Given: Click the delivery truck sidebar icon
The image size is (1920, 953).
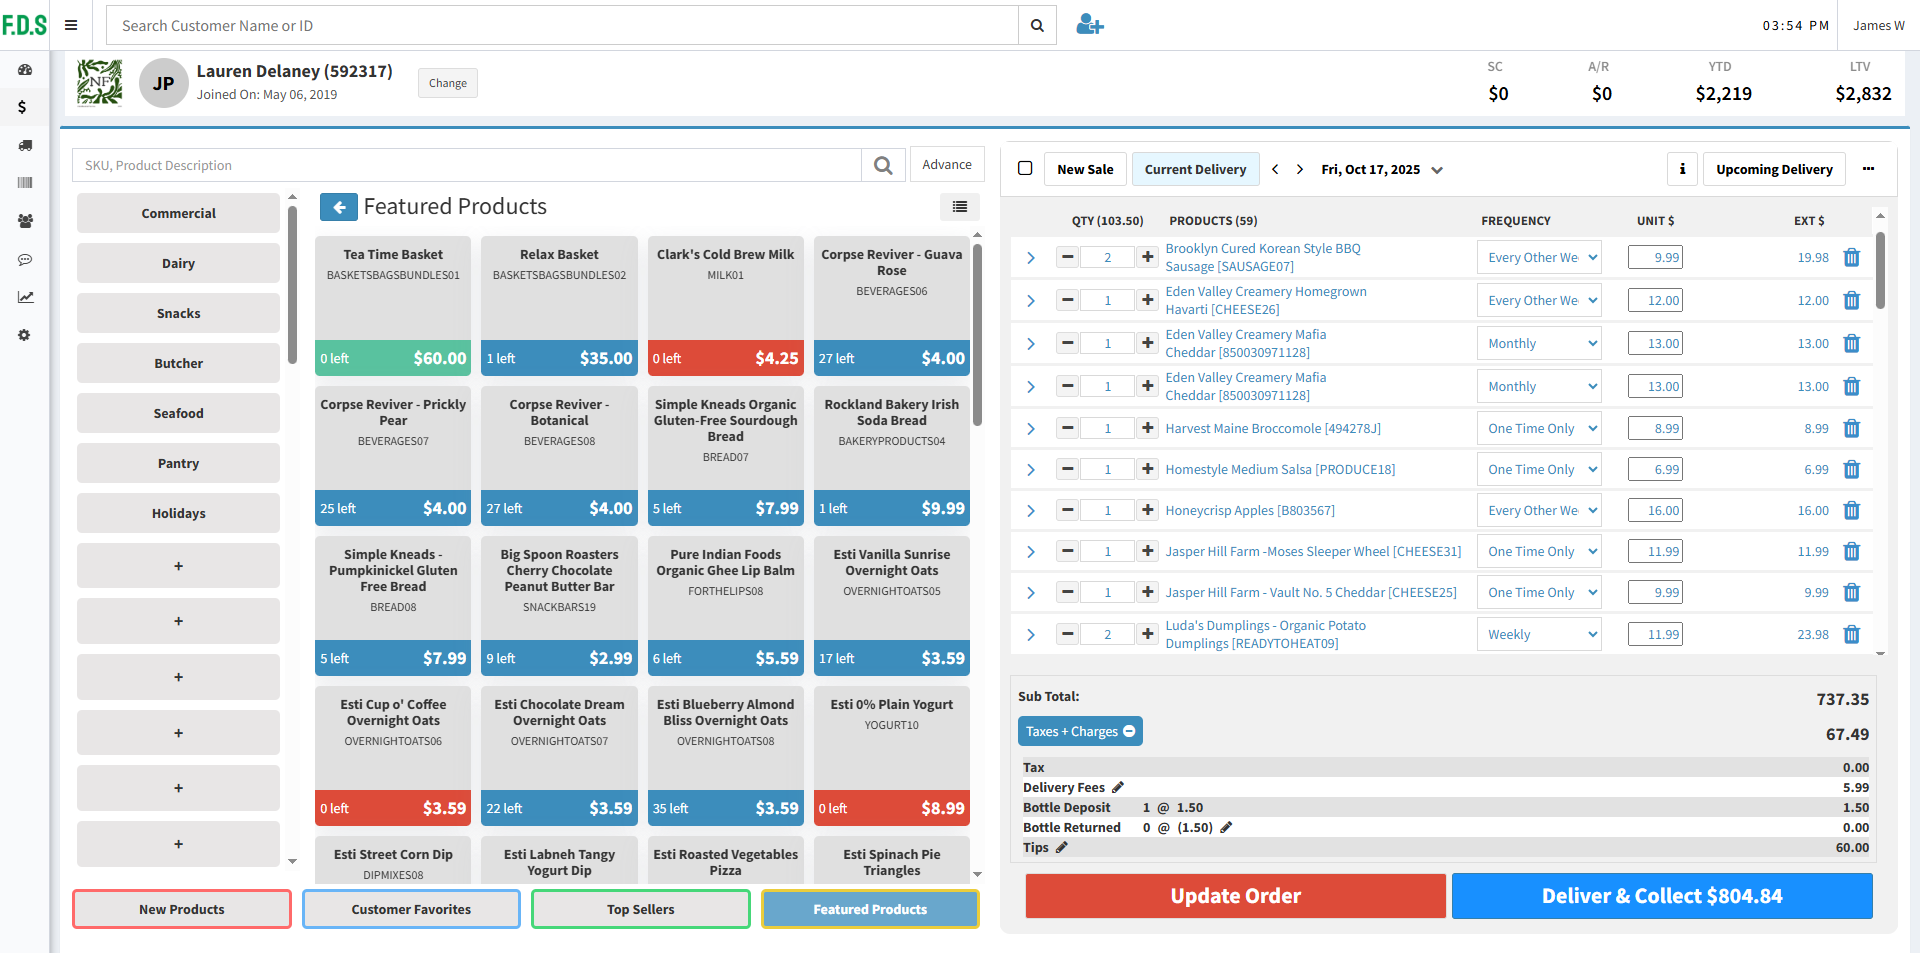Looking at the screenshot, I should pos(25,145).
